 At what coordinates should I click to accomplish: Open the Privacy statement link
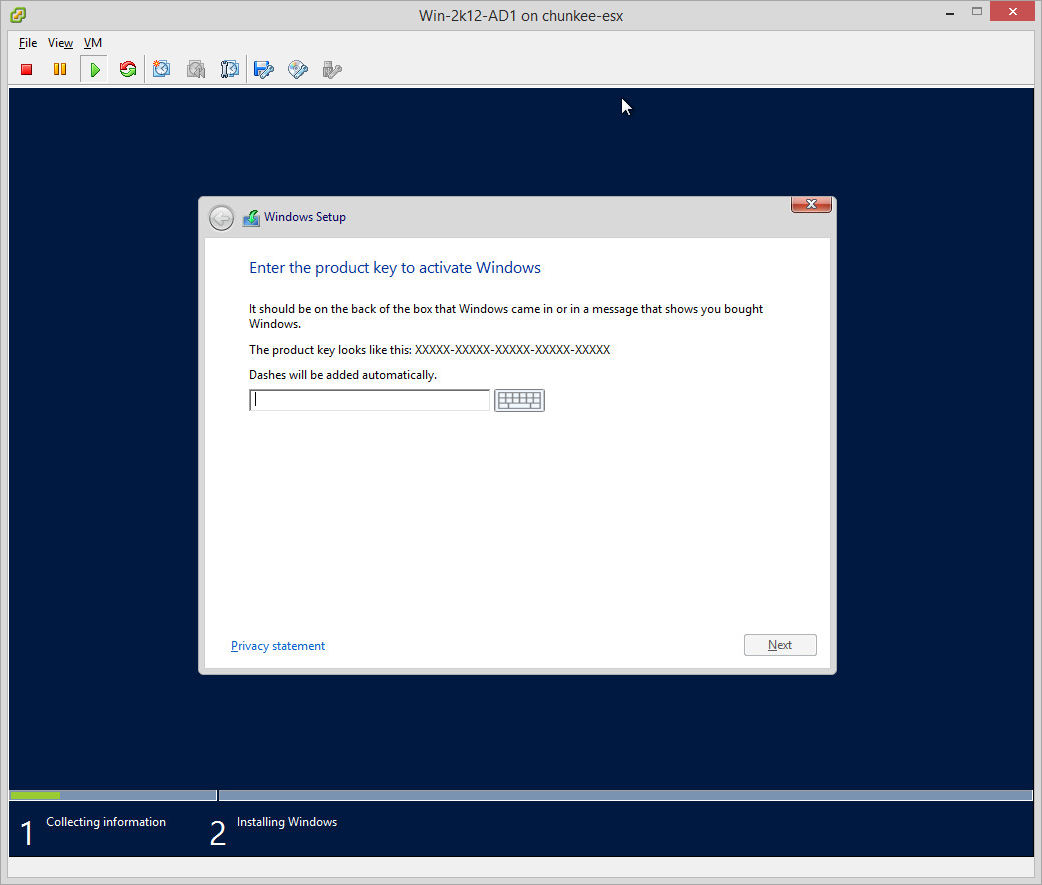tap(278, 646)
